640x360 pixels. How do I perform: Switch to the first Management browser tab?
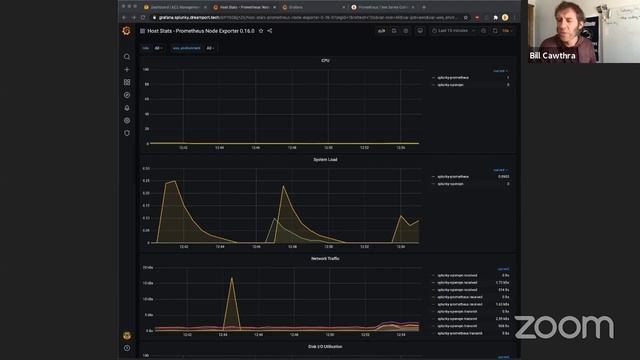pyautogui.click(x=174, y=7)
